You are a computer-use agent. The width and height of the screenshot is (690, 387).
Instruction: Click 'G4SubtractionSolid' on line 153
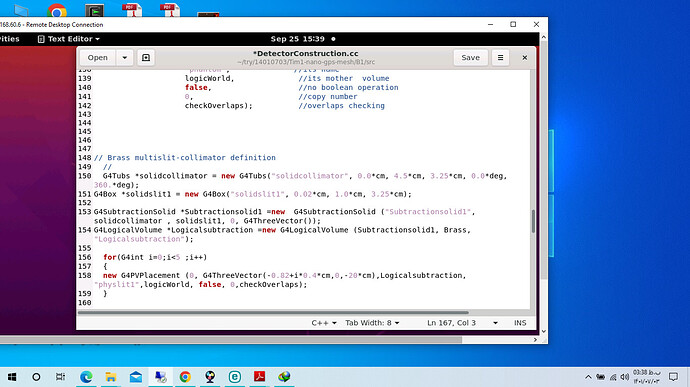[x=134, y=212]
